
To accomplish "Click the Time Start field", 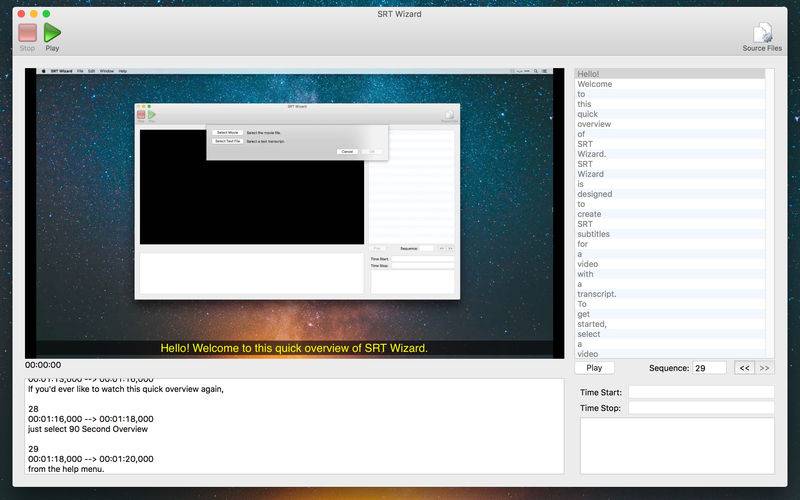I will [701, 392].
